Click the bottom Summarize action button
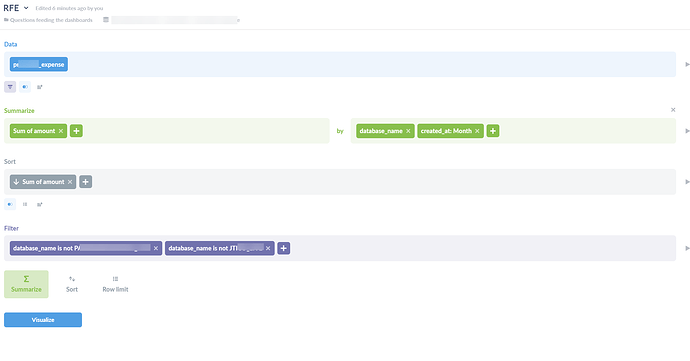The width and height of the screenshot is (690, 361). 26,284
